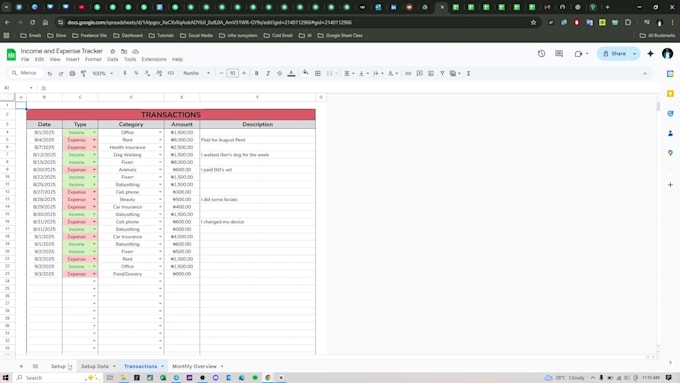Show all sheets list button

pyautogui.click(x=36, y=367)
